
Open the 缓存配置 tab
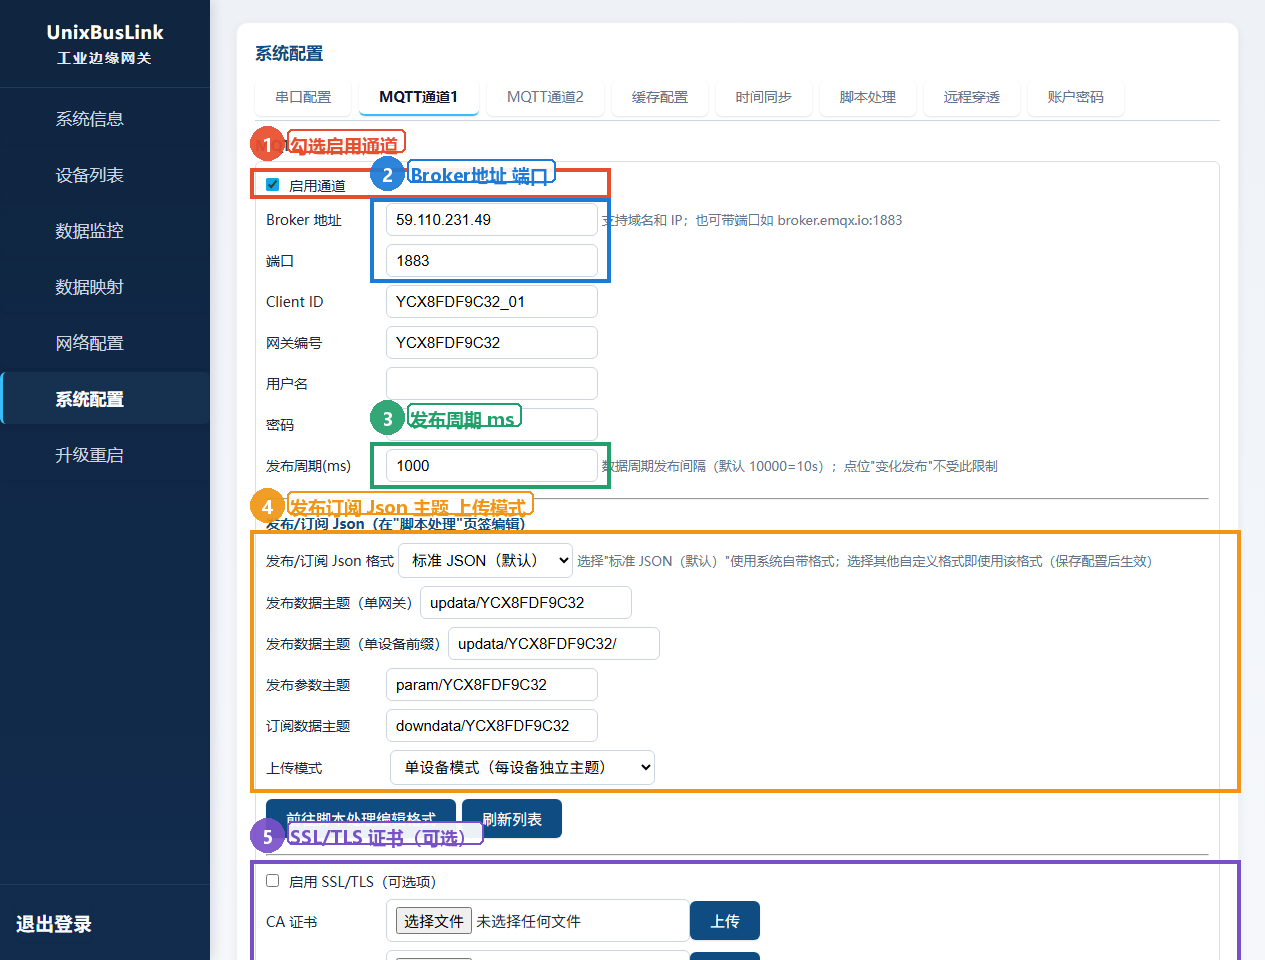[660, 97]
